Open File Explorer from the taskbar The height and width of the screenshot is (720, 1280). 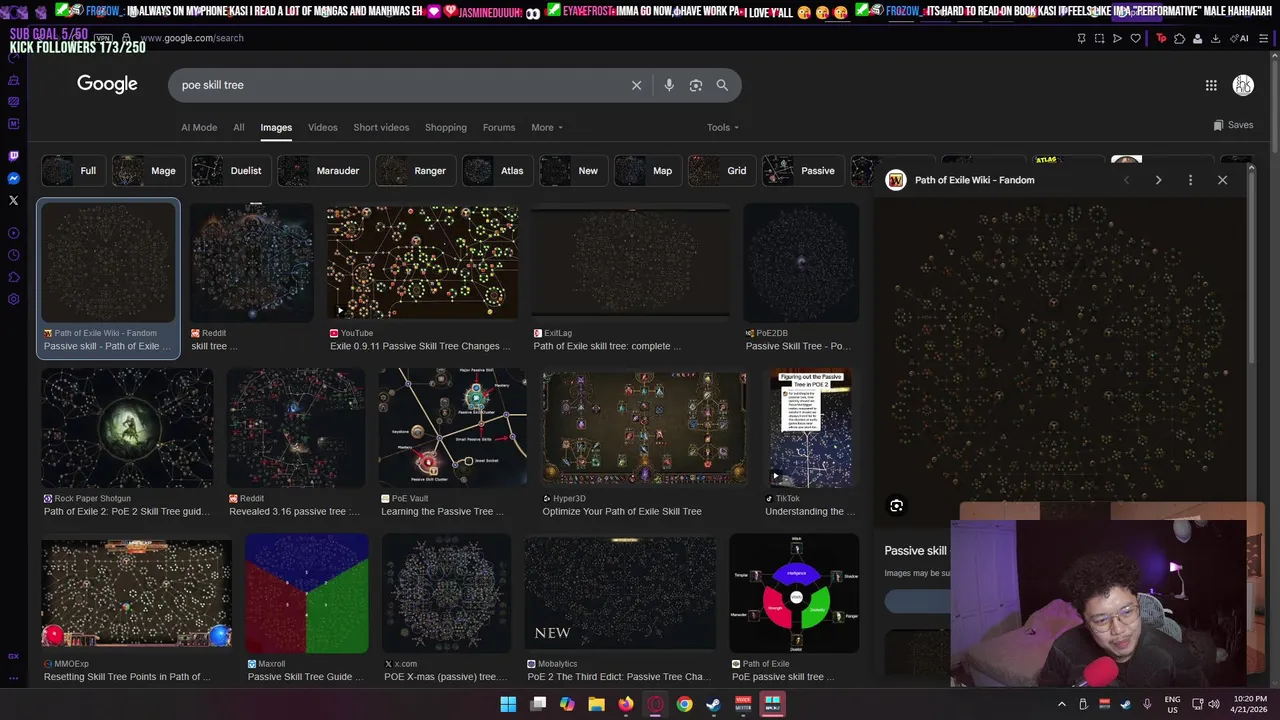click(x=597, y=704)
